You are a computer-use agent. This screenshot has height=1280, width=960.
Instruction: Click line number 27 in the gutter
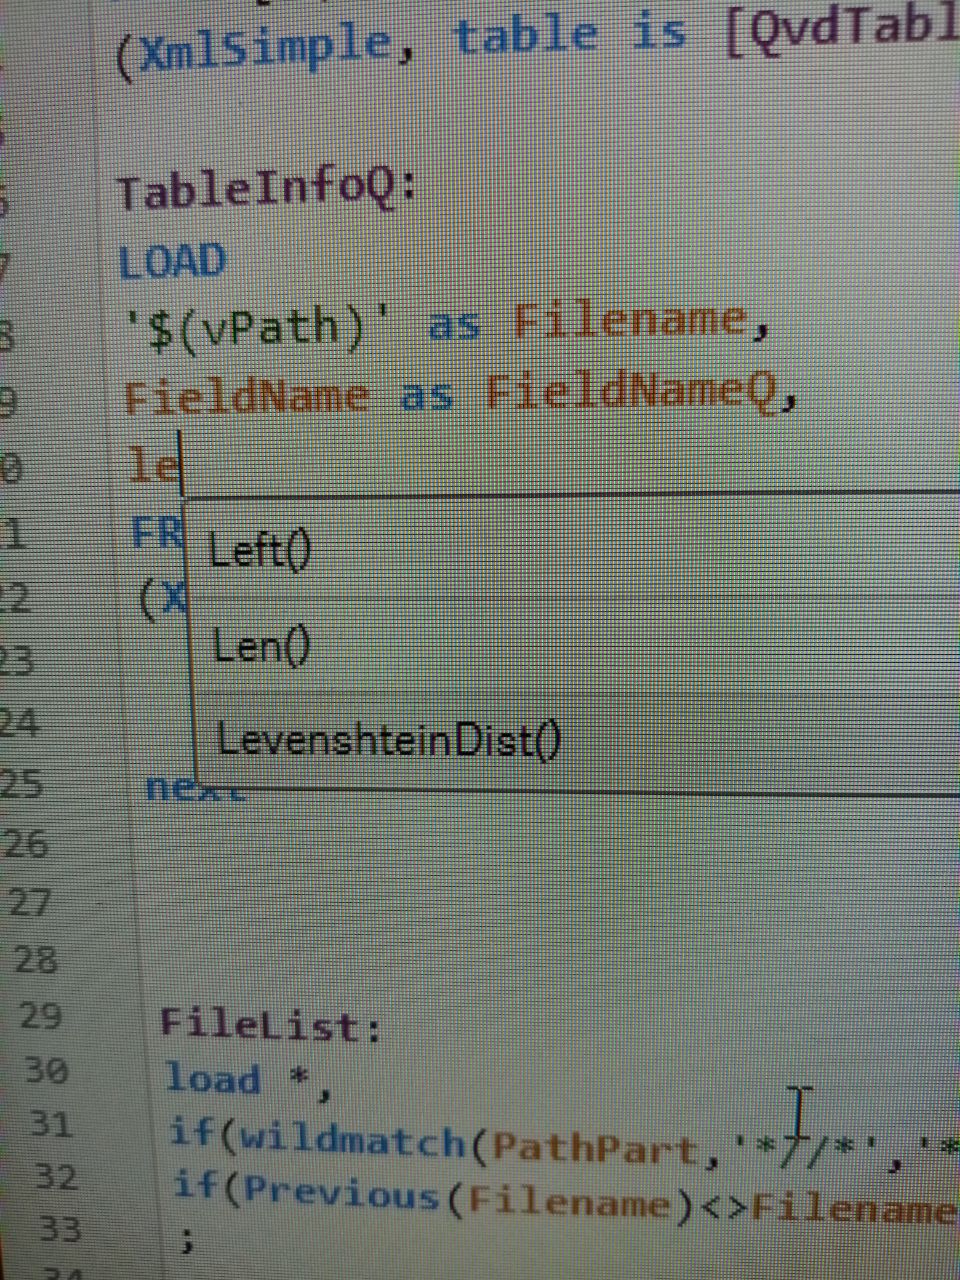tap(28, 904)
